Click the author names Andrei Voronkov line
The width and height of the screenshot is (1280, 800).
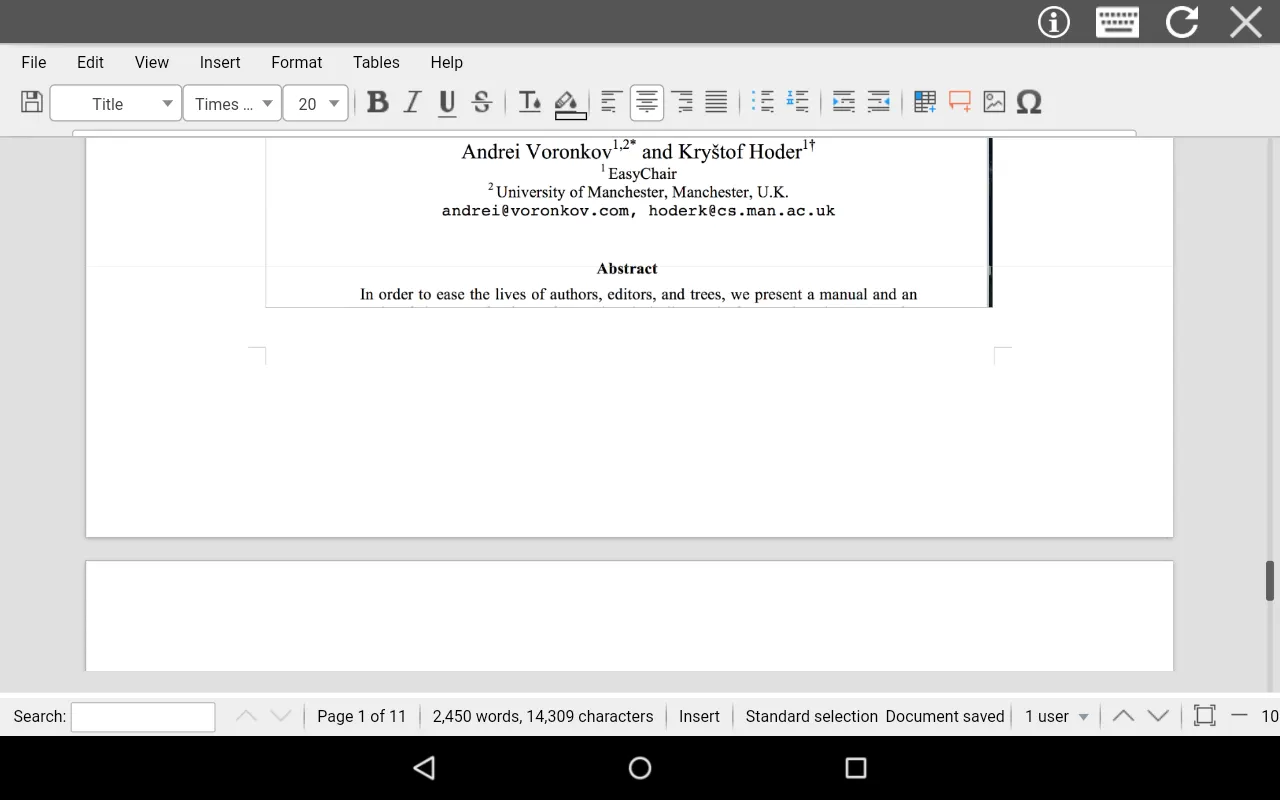(638, 151)
